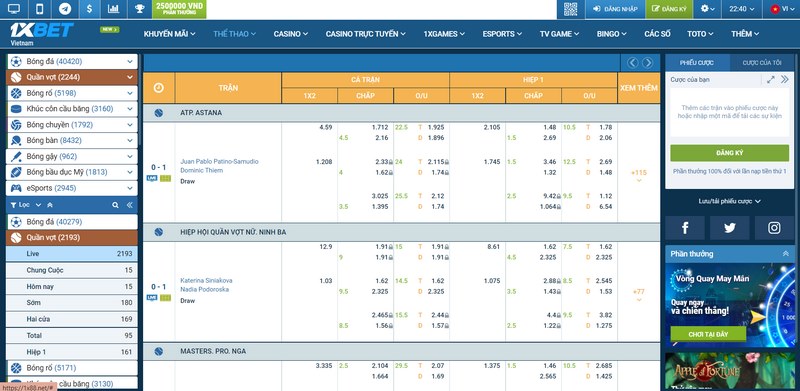The width and height of the screenshot is (800, 391).
Task: Go to next page with right arrow
Action: click(x=647, y=63)
